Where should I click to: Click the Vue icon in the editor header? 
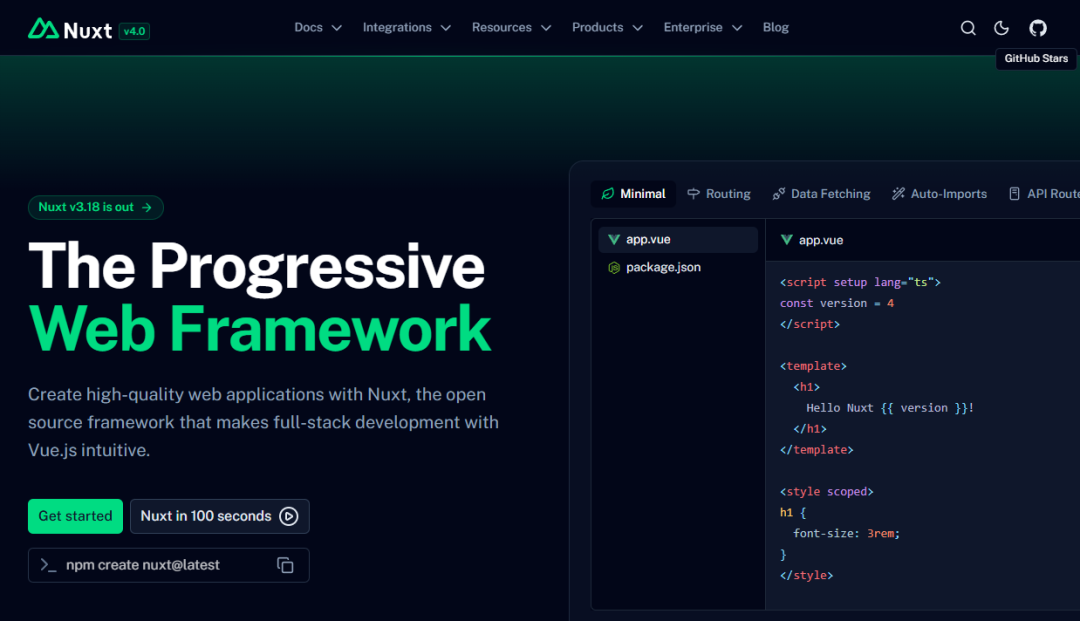tap(787, 240)
